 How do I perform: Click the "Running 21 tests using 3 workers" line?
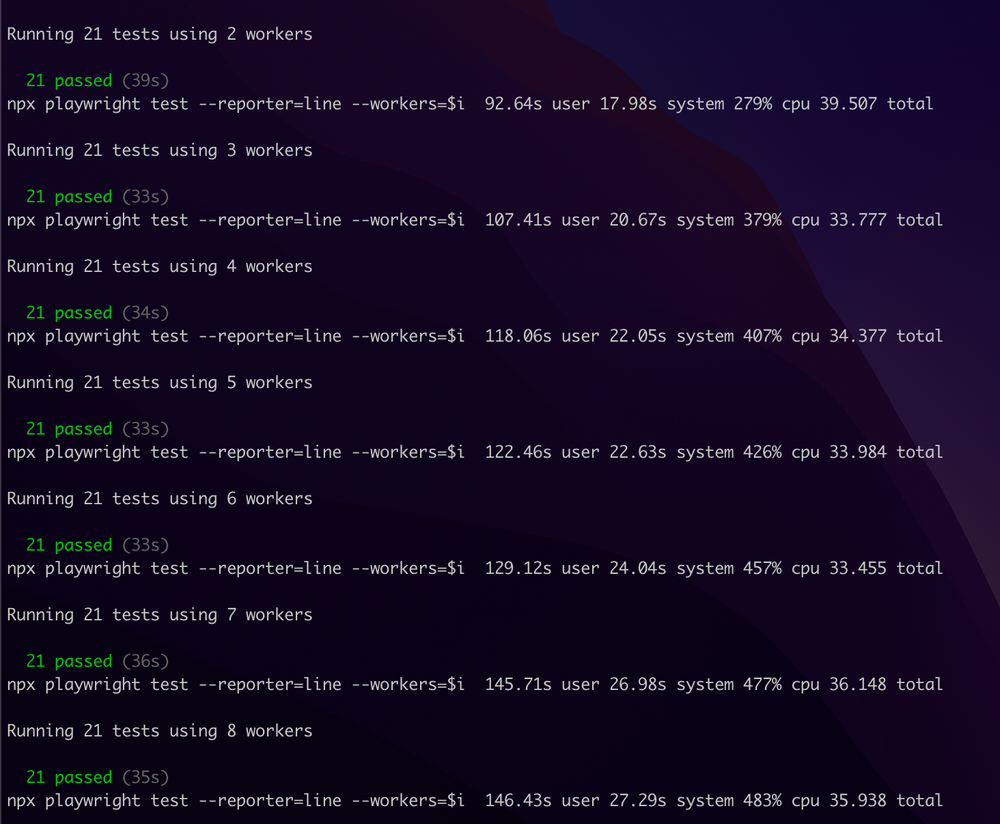point(159,150)
